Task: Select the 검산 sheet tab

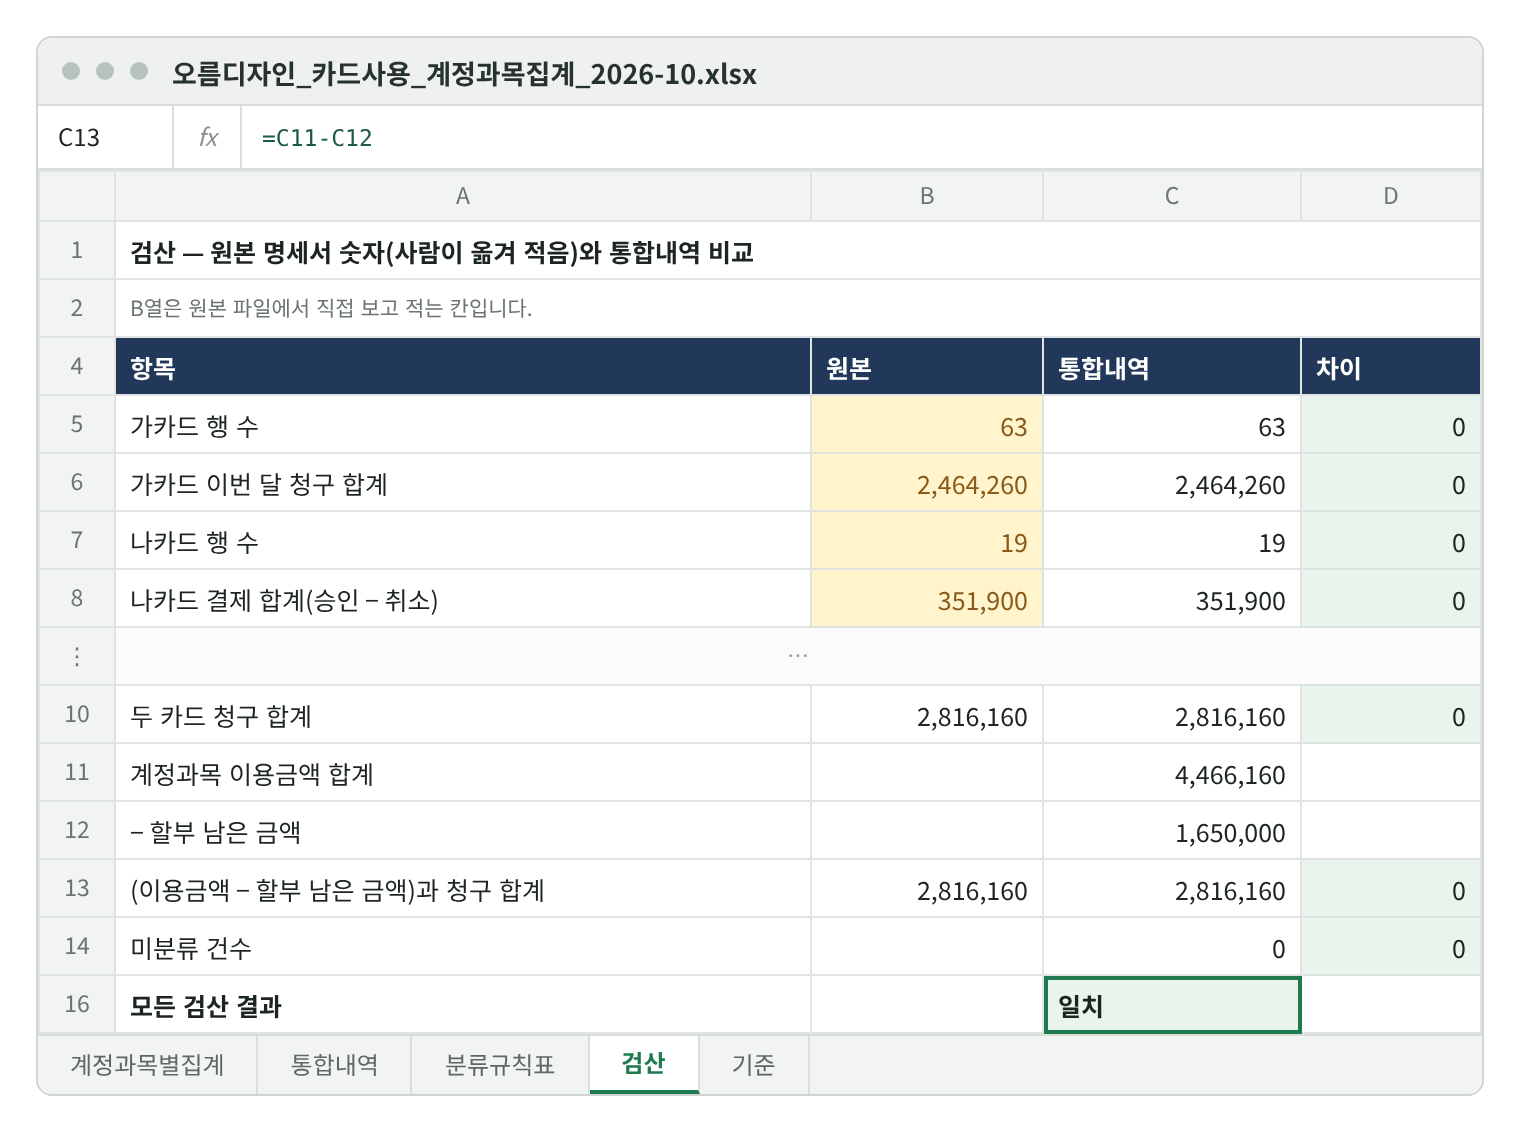Action: (x=644, y=1064)
